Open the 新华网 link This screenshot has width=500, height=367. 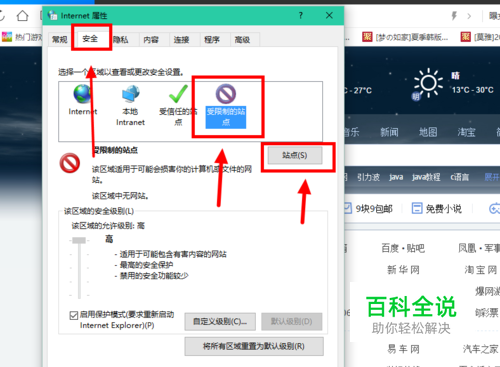(x=403, y=270)
